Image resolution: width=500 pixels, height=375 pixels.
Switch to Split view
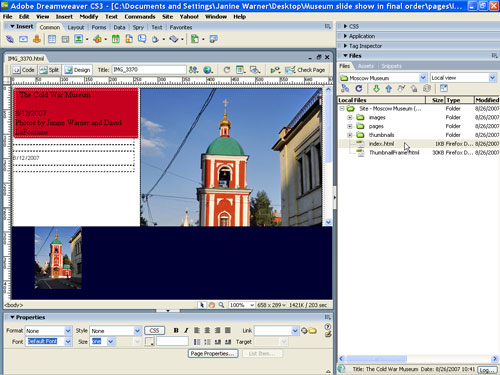(49, 70)
